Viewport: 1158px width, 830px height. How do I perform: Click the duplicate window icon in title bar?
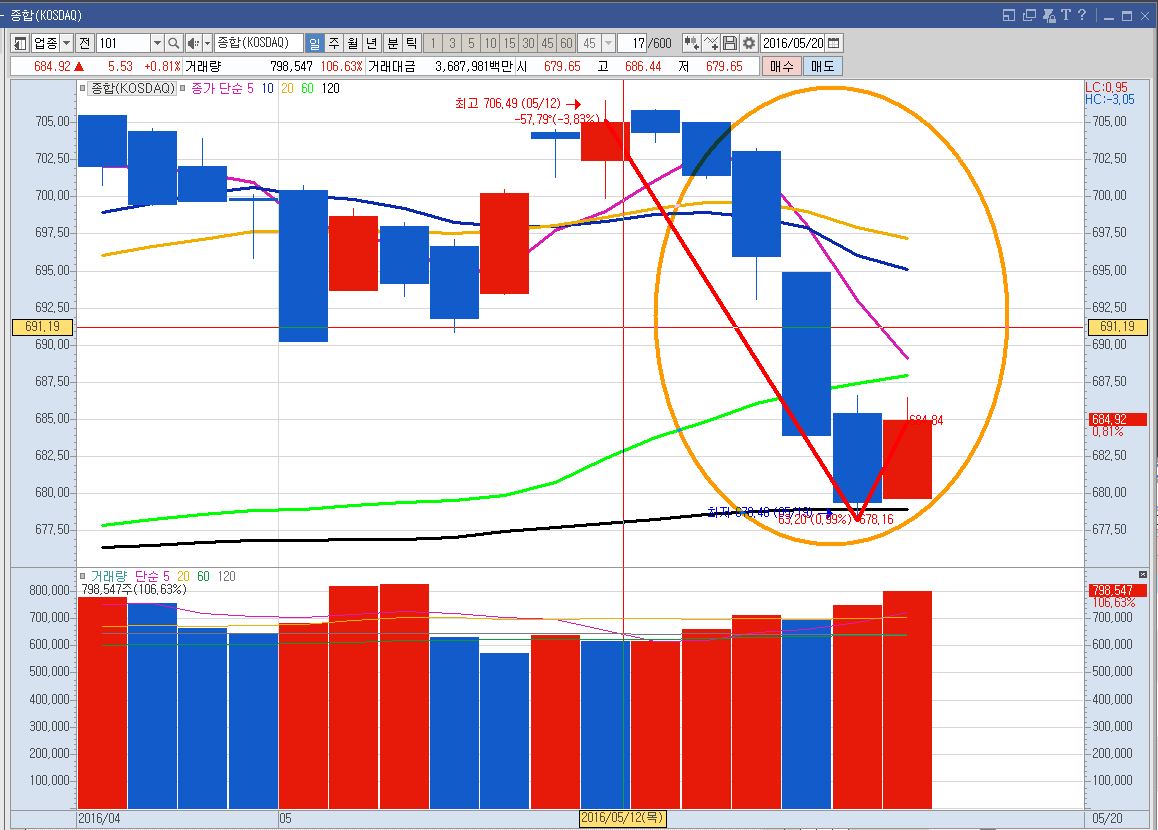coord(1029,15)
